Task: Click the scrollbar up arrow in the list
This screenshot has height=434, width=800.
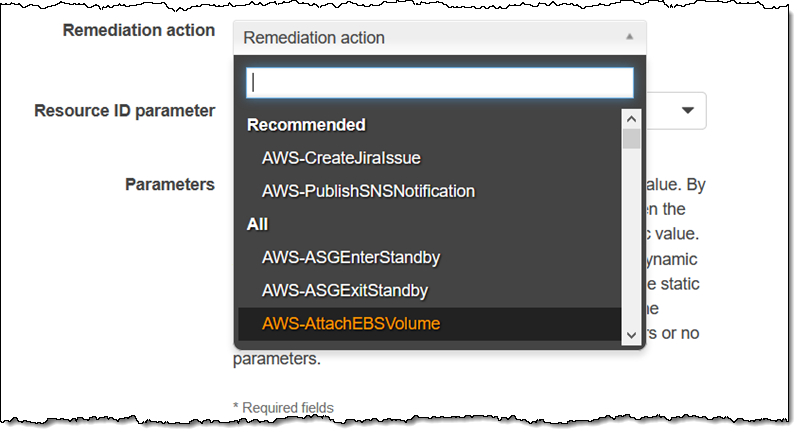Action: (x=631, y=115)
